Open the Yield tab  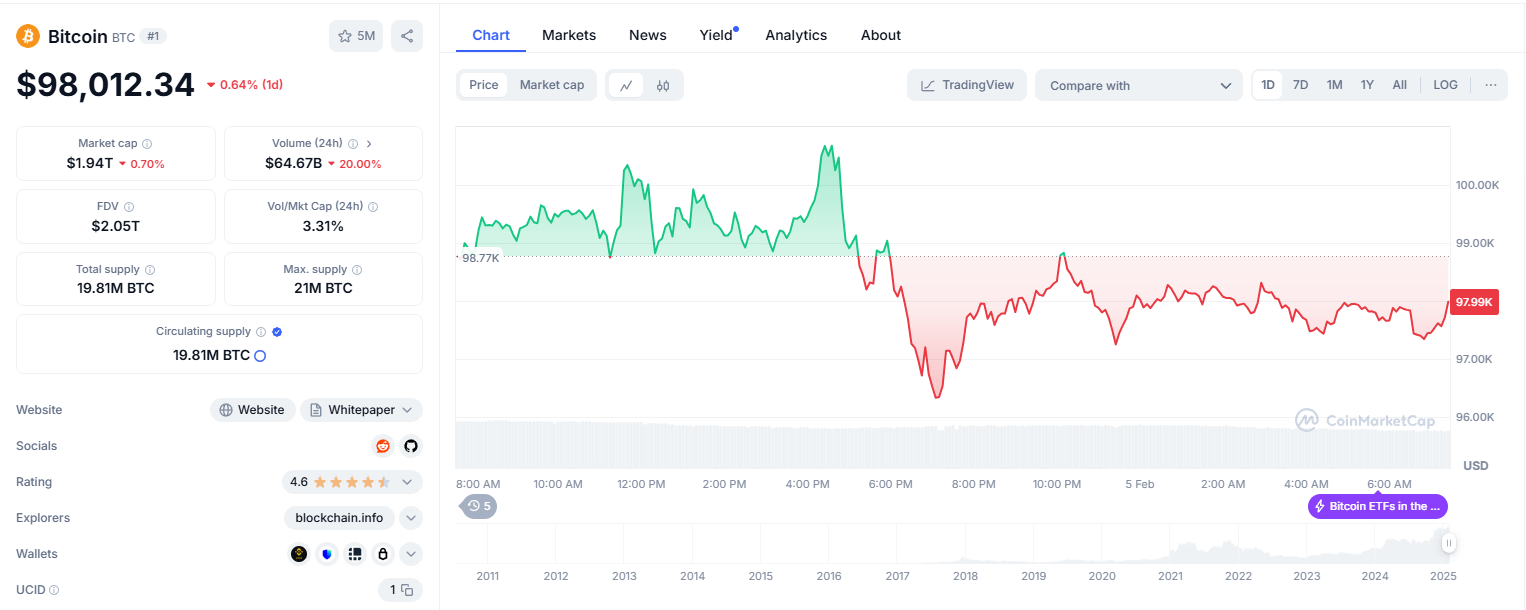[716, 35]
